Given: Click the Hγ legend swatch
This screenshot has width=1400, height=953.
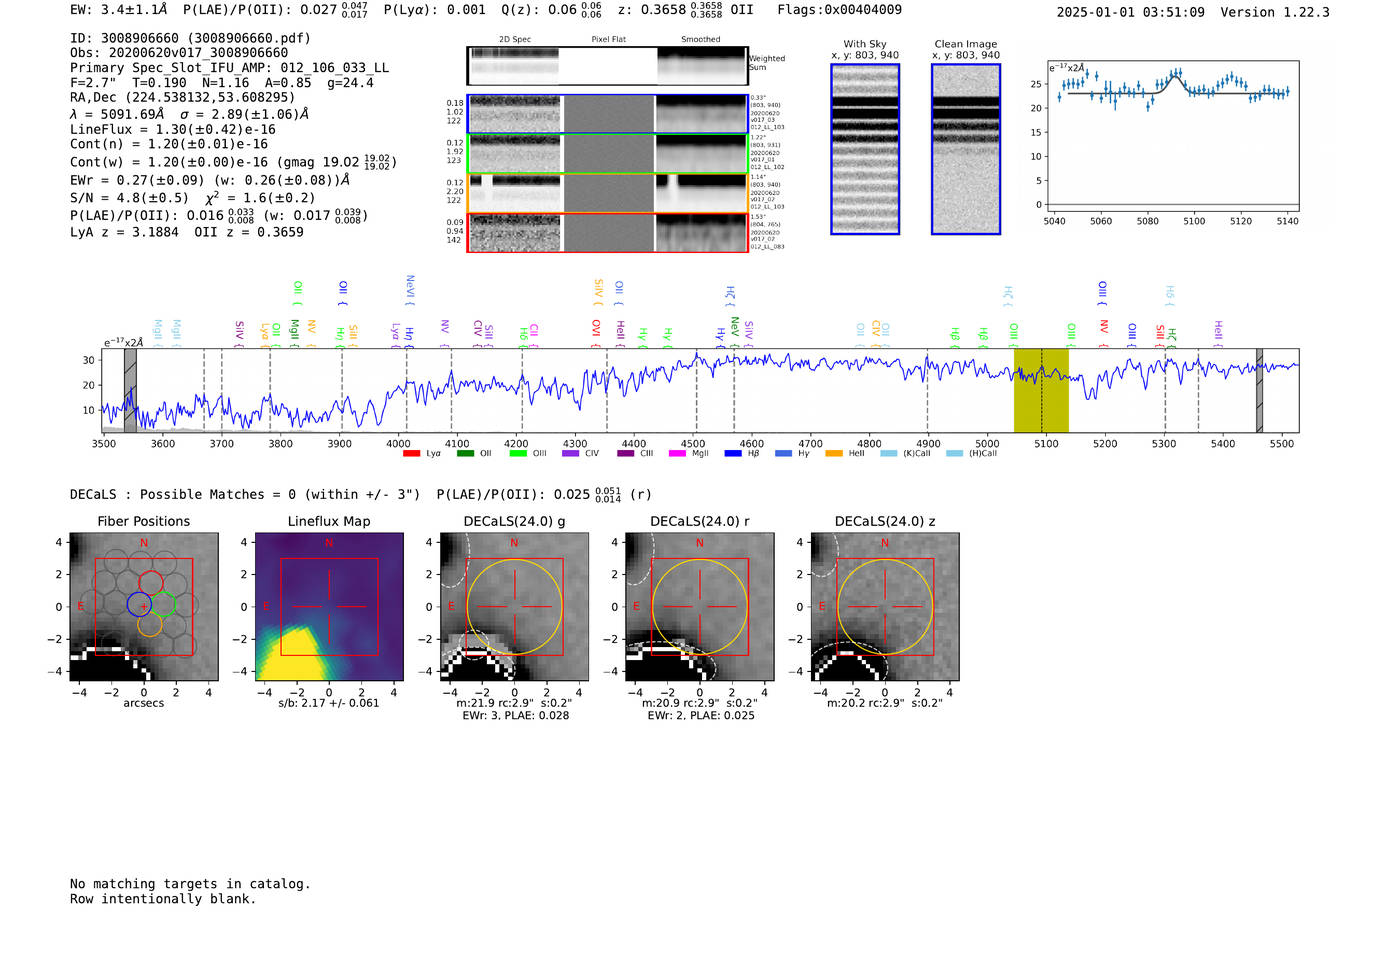Looking at the screenshot, I should point(783,454).
